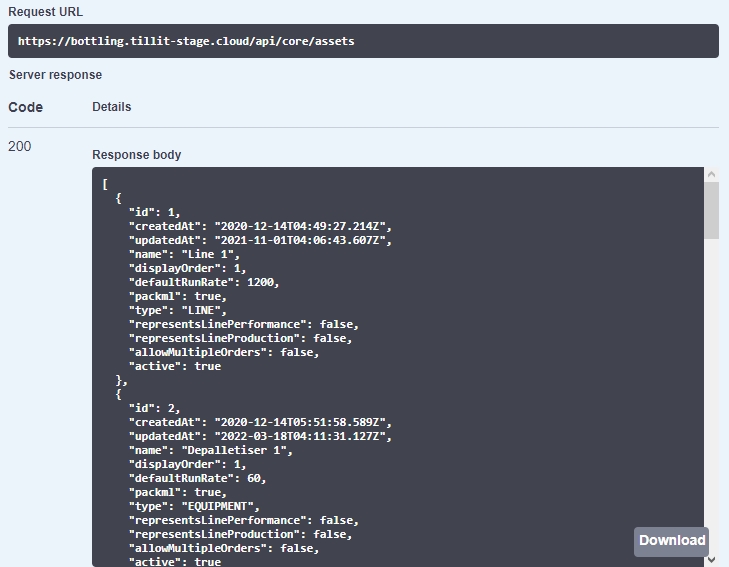Click the Request URL text box
Screen dimensions: 729x567
(x=363, y=41)
